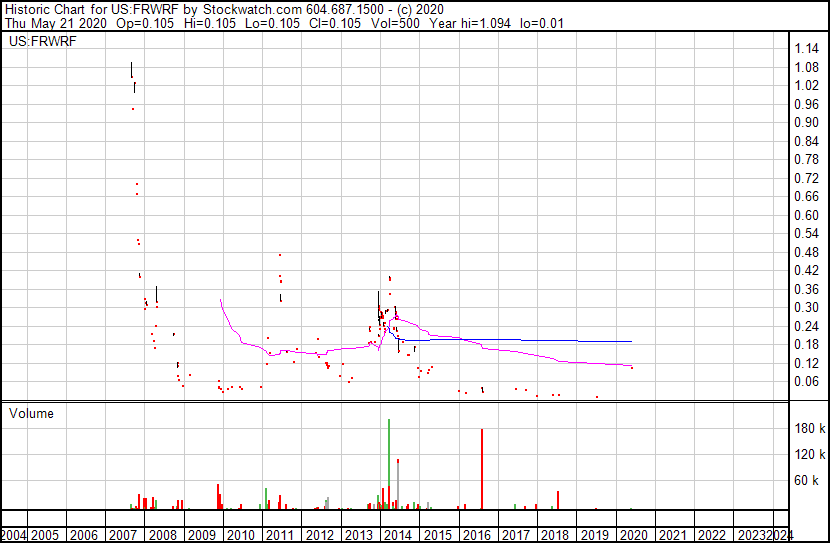Click the 2016 year label

pos(477,535)
